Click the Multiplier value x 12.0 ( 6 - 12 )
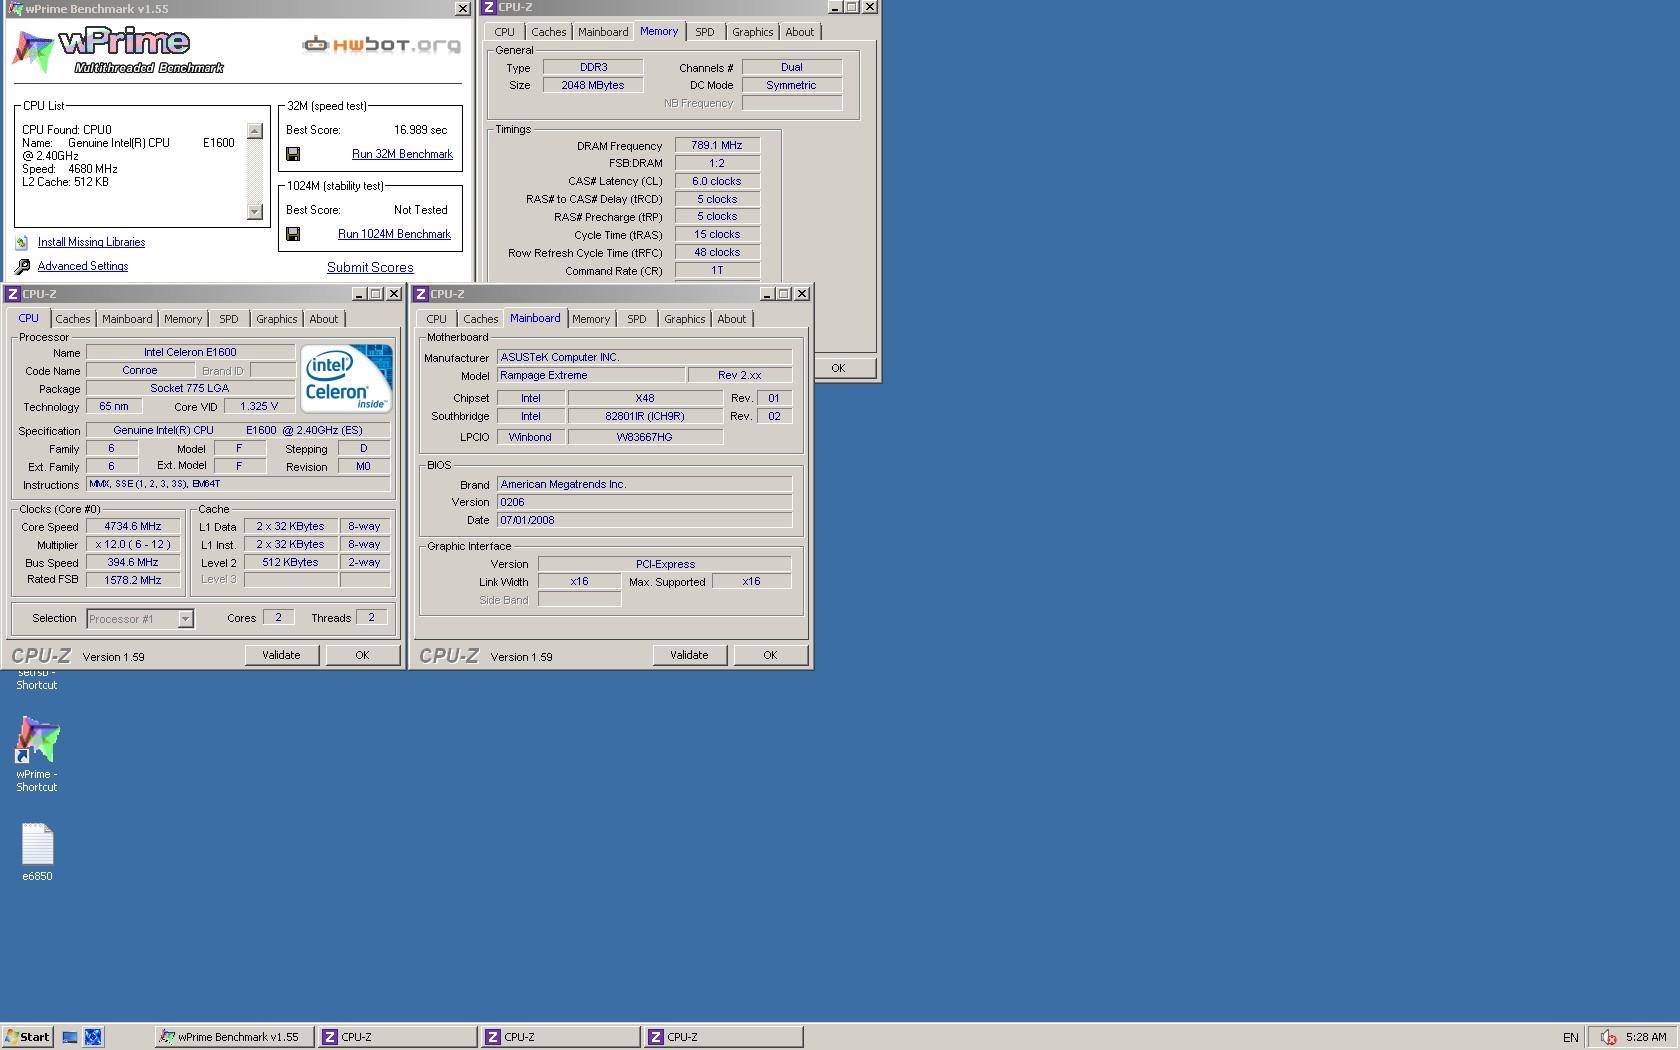Image resolution: width=1680 pixels, height=1050 pixels. pos(133,544)
